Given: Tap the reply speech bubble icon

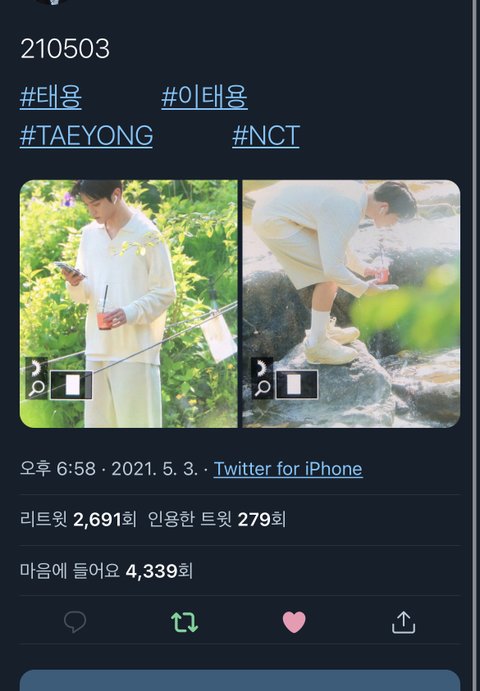Looking at the screenshot, I should click(75, 622).
